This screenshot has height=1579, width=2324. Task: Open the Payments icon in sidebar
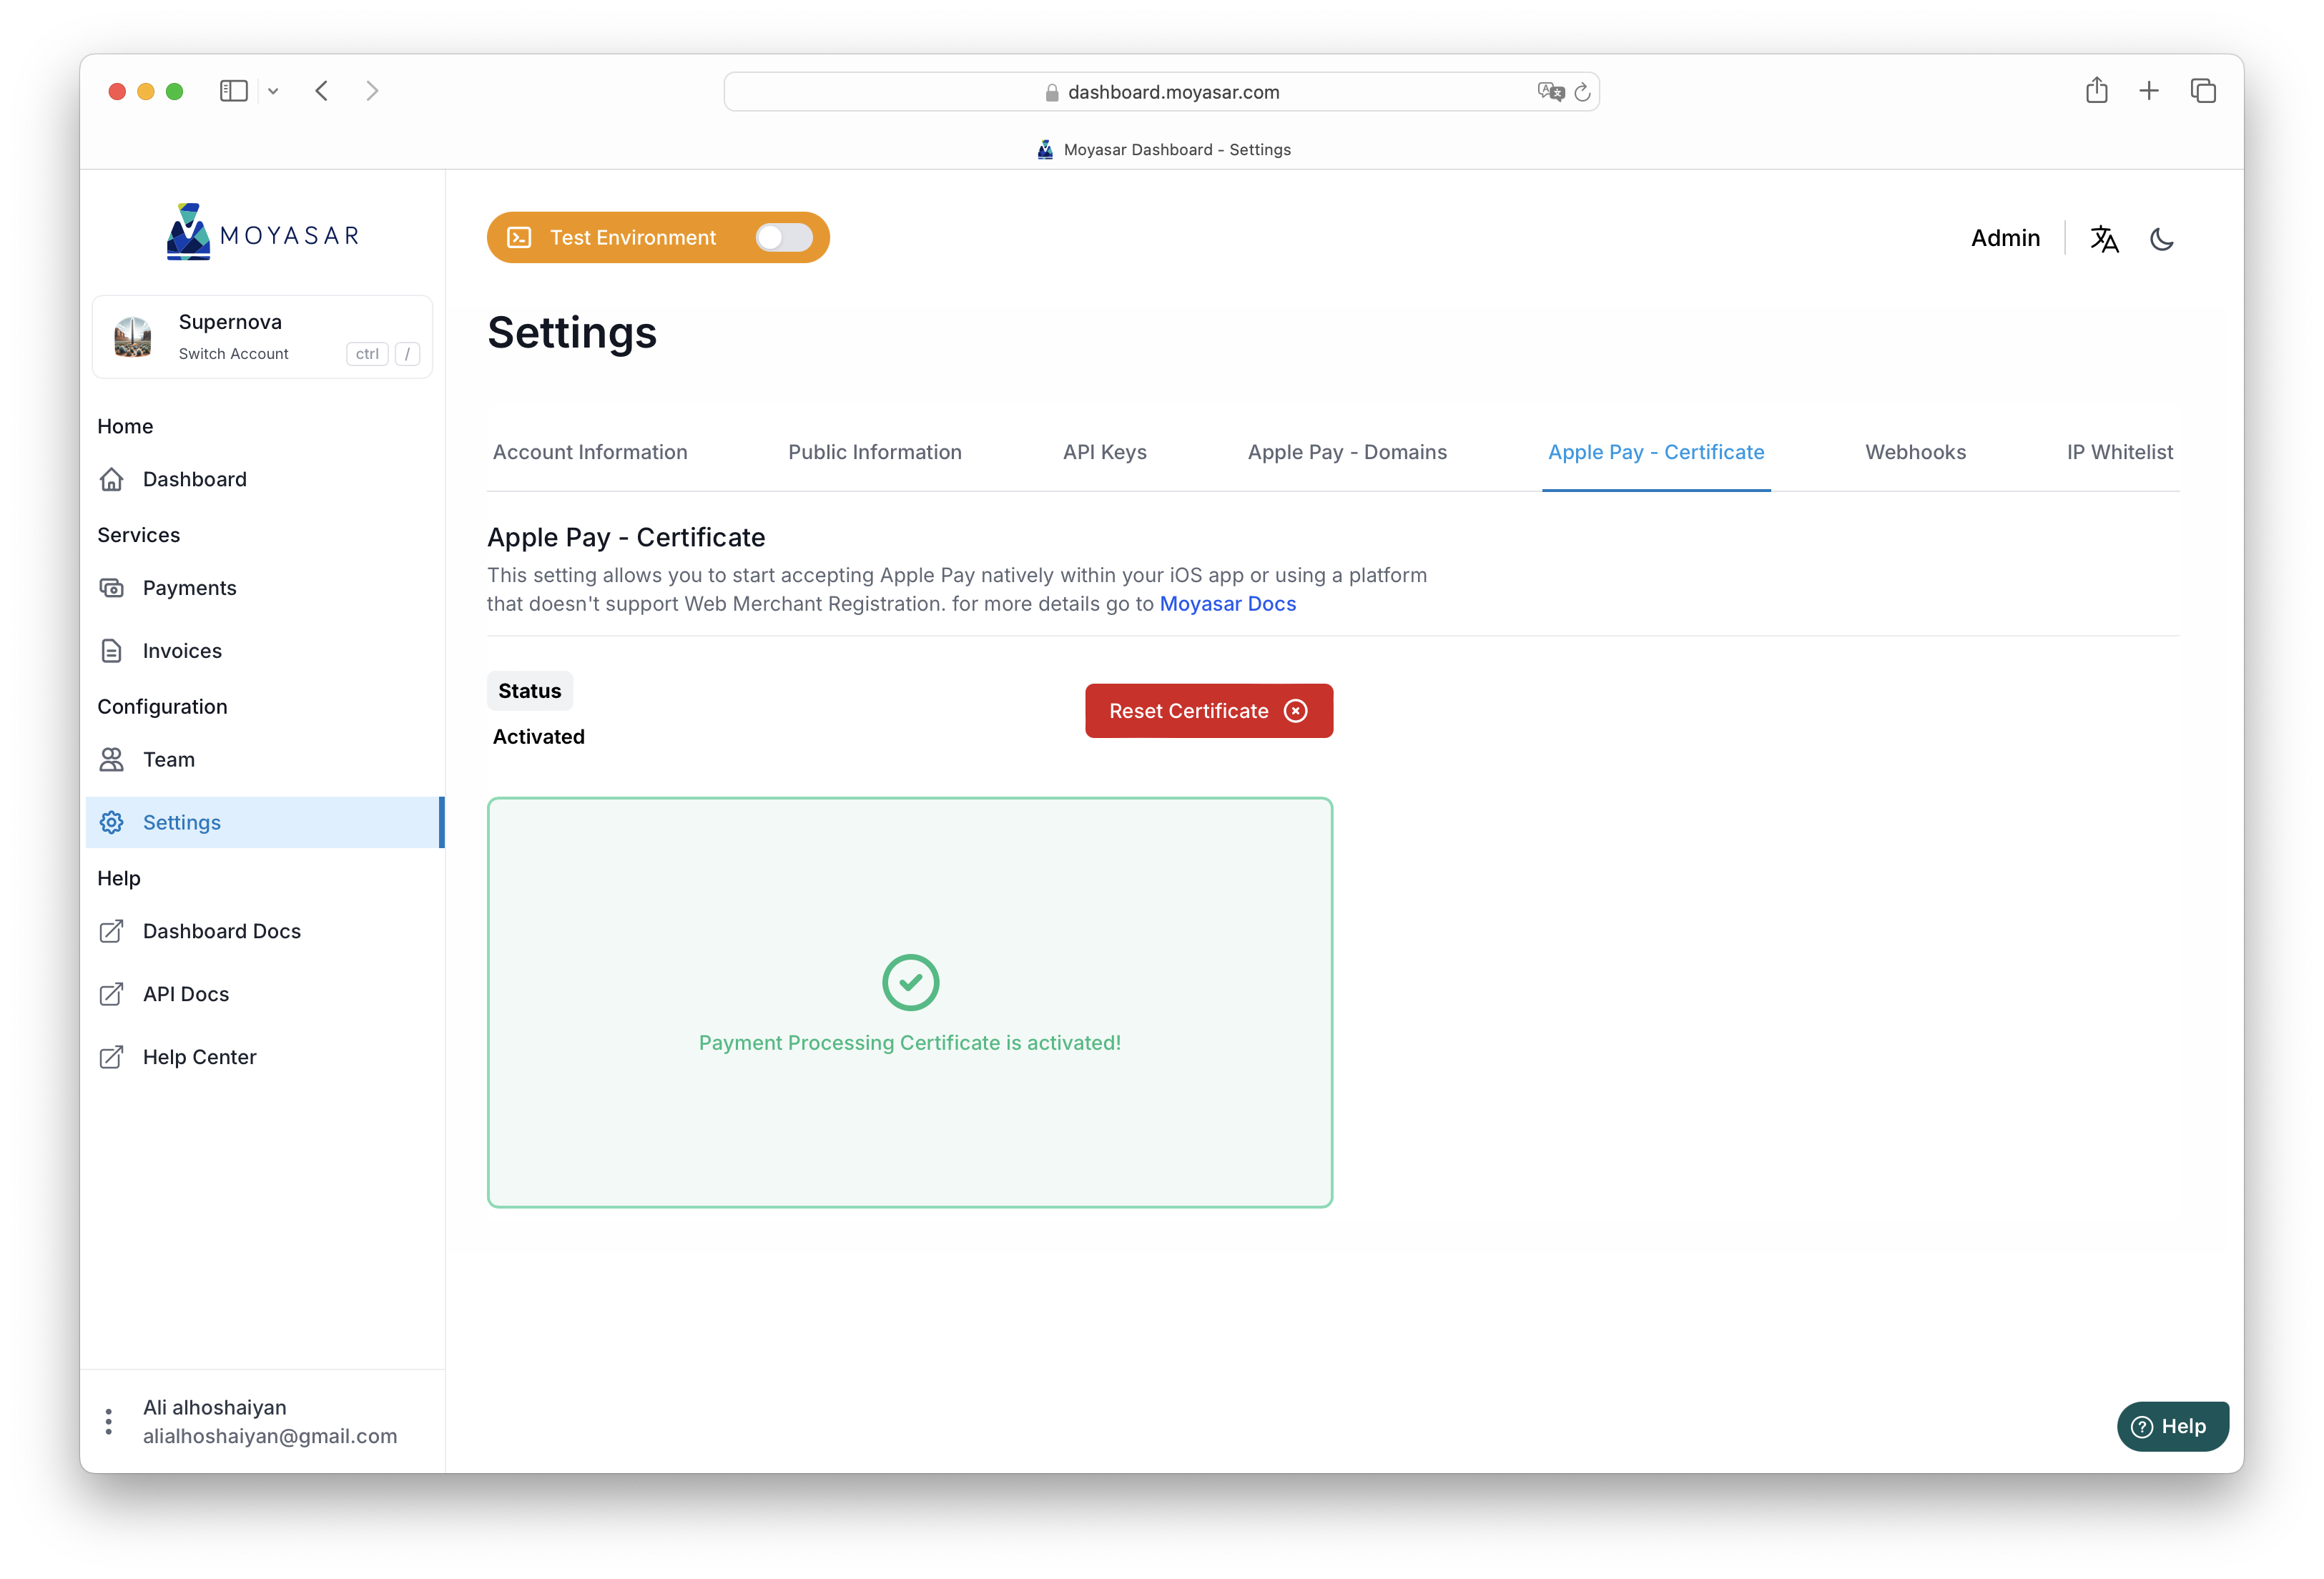tap(112, 588)
